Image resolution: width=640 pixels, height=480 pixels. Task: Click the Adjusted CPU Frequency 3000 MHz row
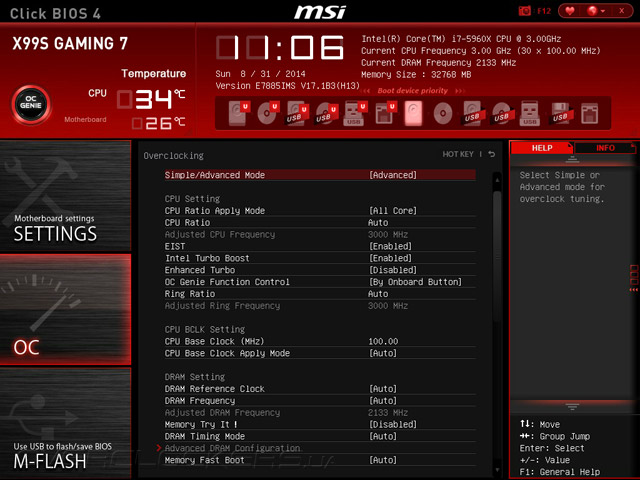click(320, 234)
